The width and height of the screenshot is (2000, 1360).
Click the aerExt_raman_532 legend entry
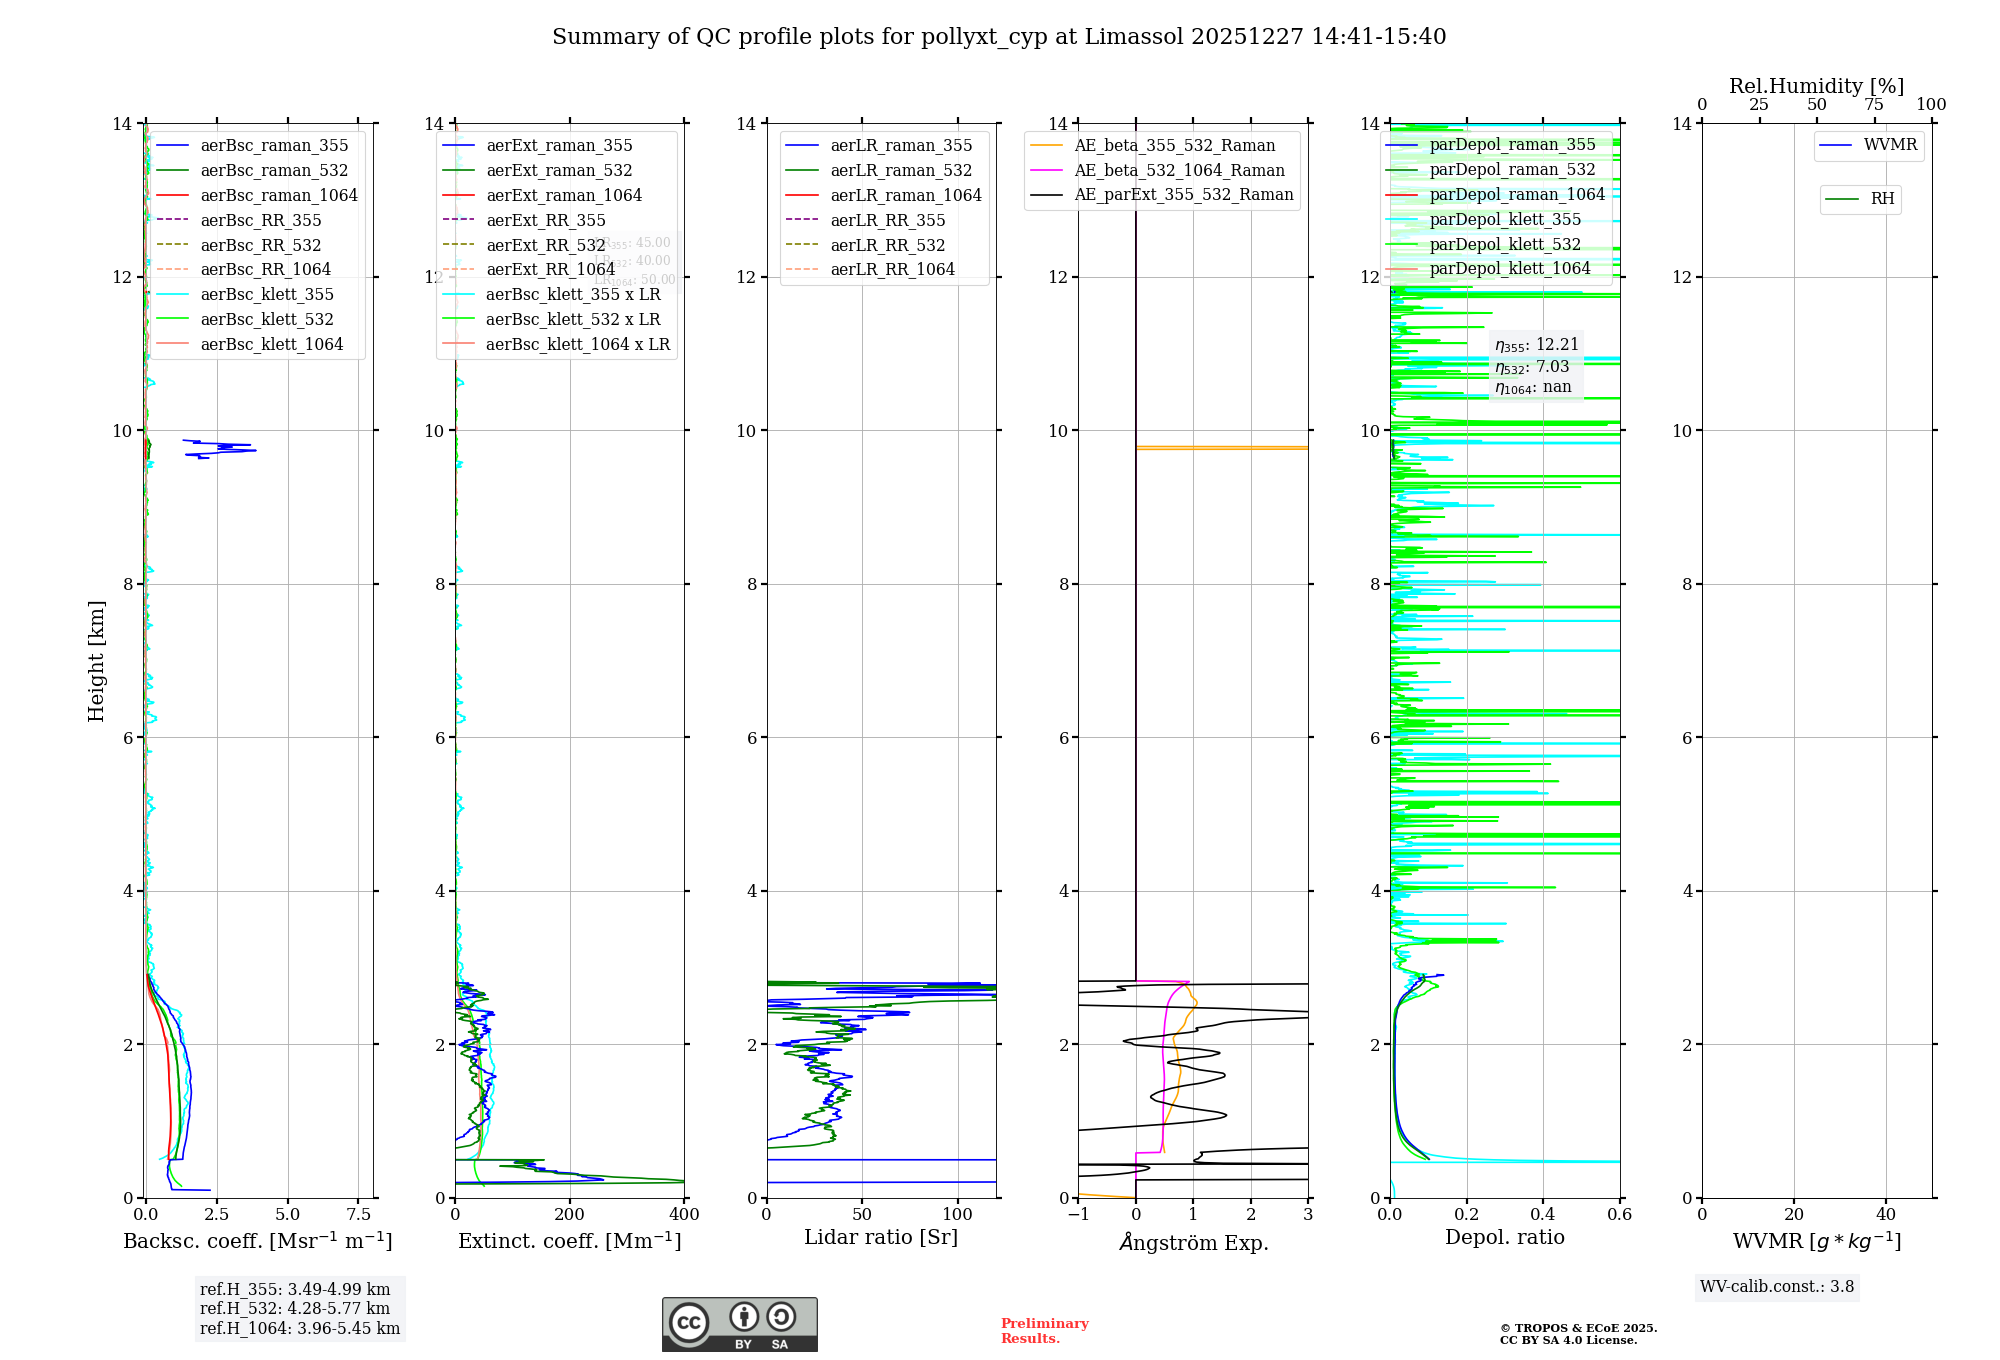tap(558, 171)
